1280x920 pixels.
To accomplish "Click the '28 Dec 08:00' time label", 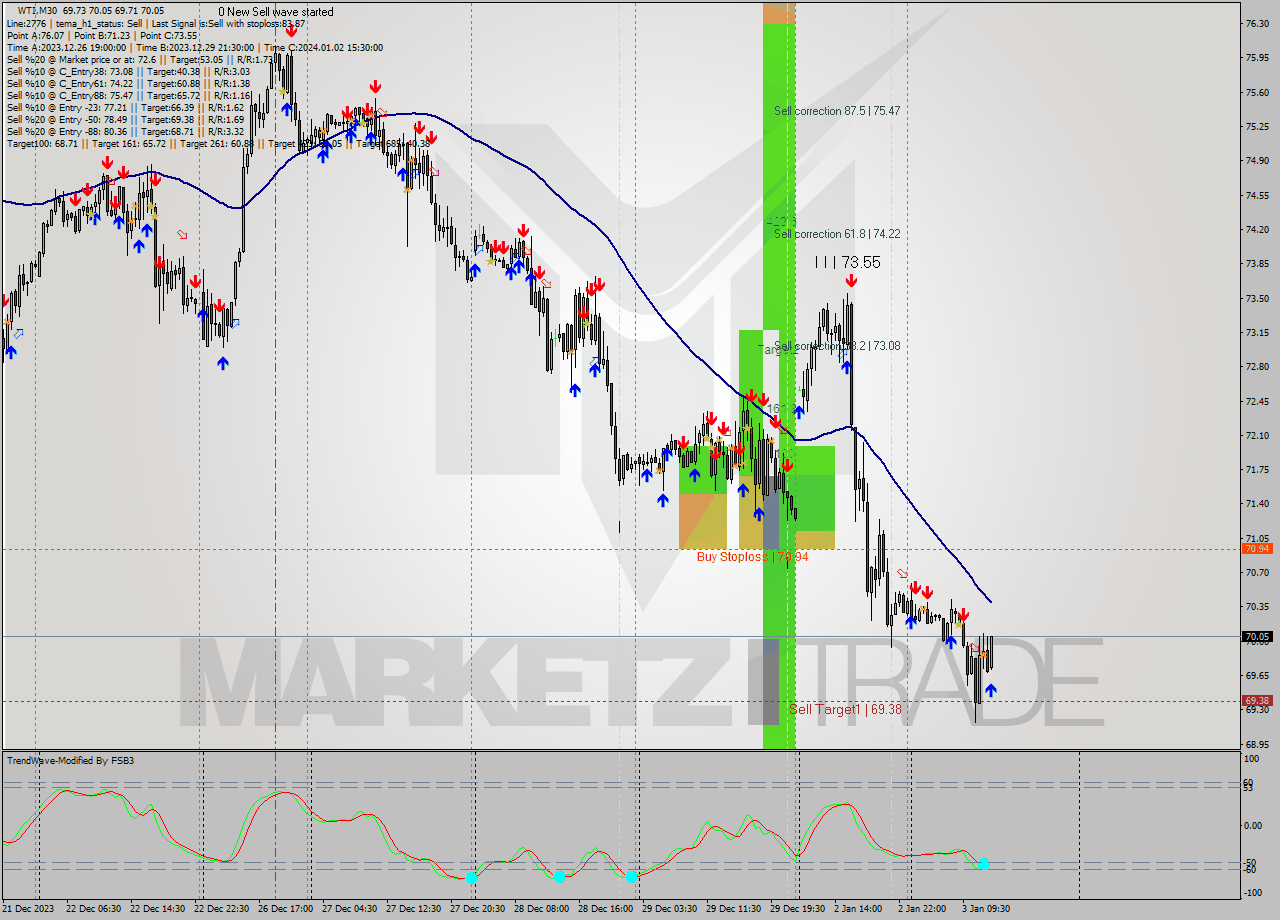I will 542,909.
